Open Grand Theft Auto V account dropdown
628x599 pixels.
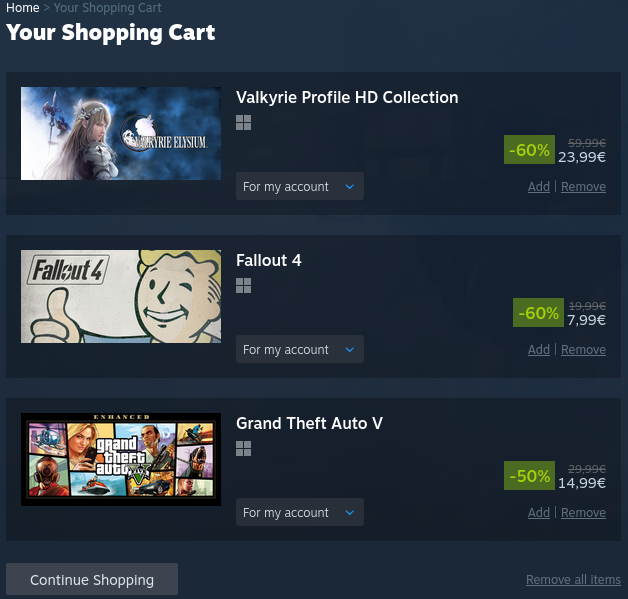(x=300, y=512)
